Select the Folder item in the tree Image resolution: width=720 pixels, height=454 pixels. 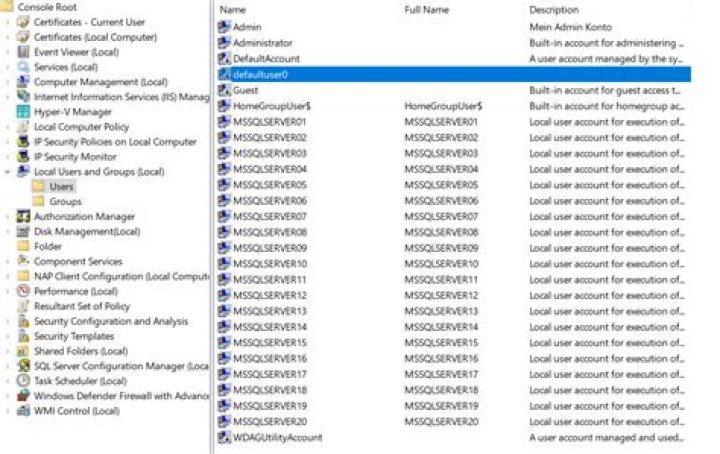pos(47,247)
